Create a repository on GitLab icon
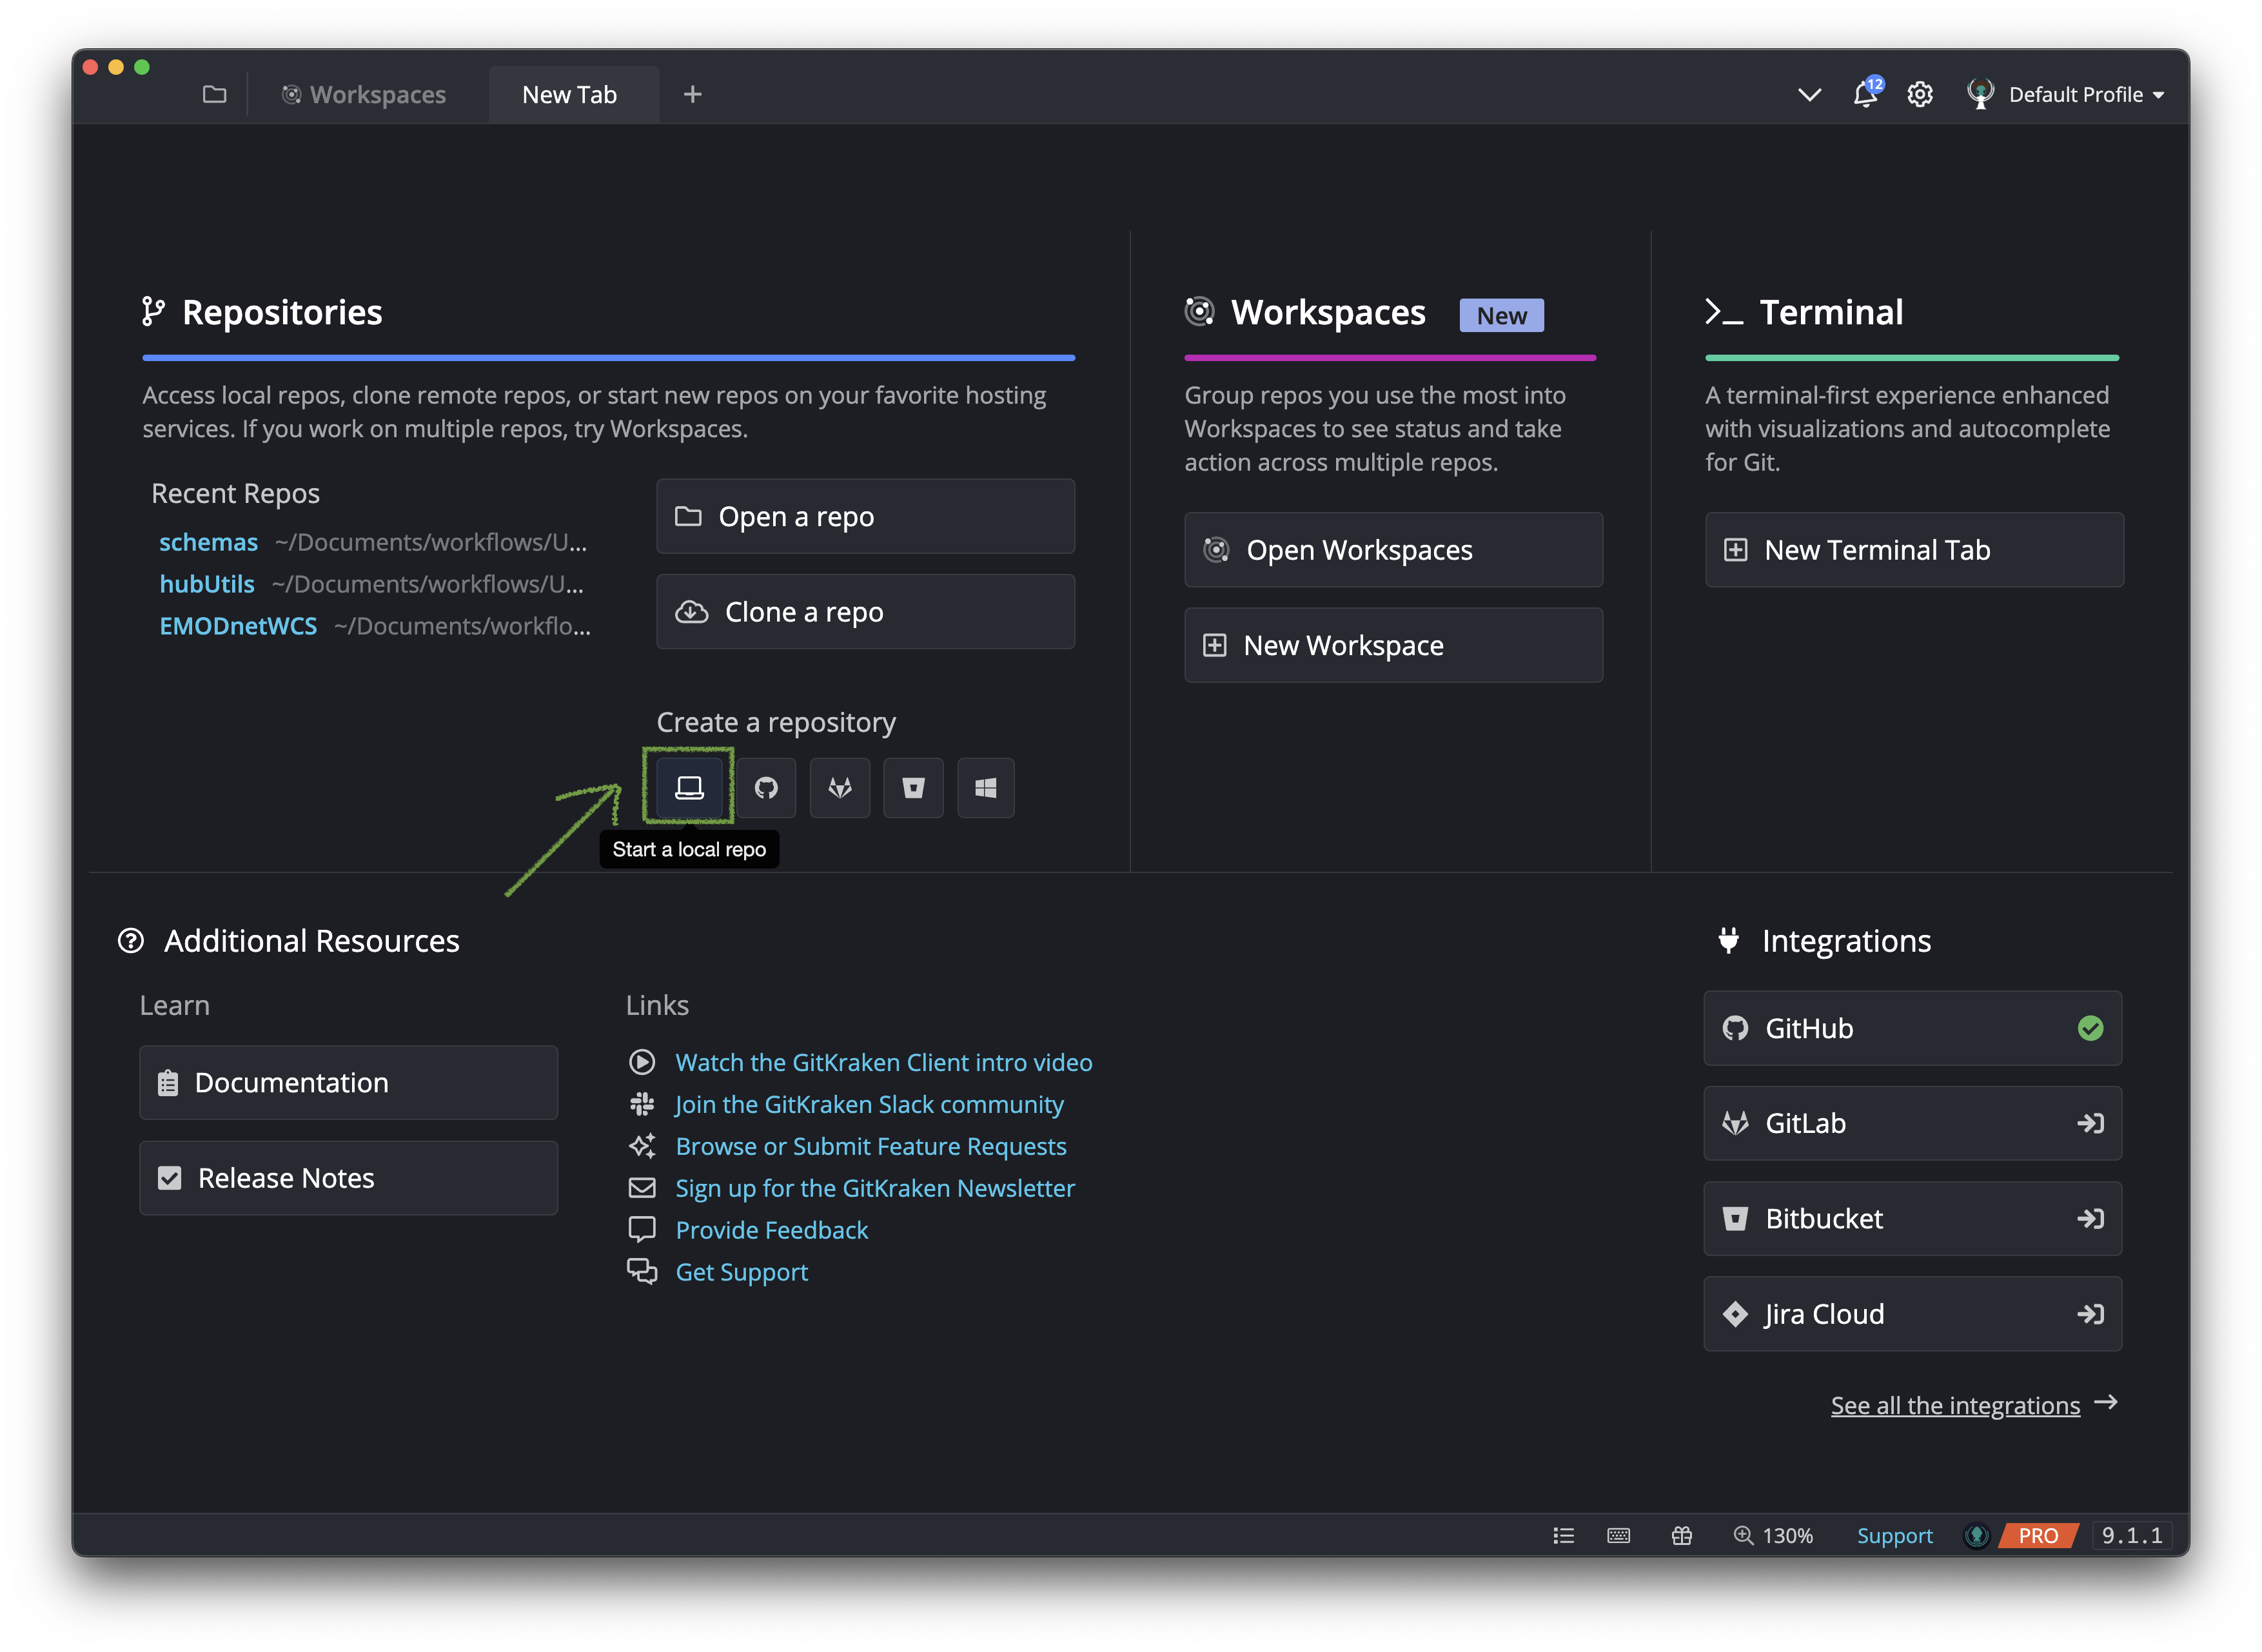Screen dimensions: 2262x1652 840,788
